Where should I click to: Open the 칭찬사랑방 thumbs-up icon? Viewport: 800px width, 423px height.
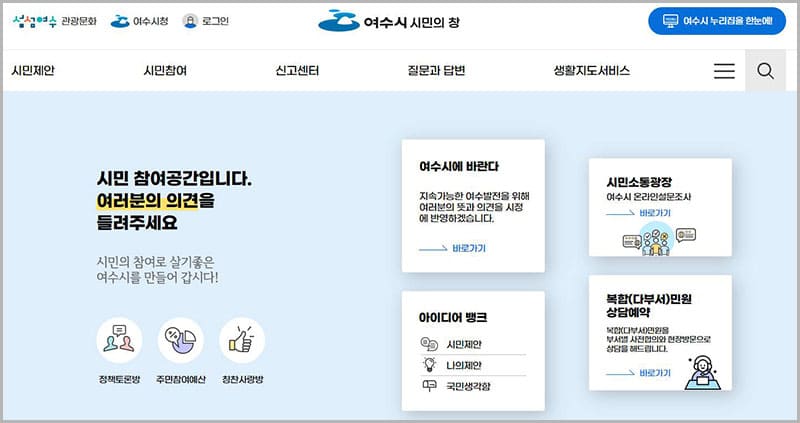(x=241, y=340)
